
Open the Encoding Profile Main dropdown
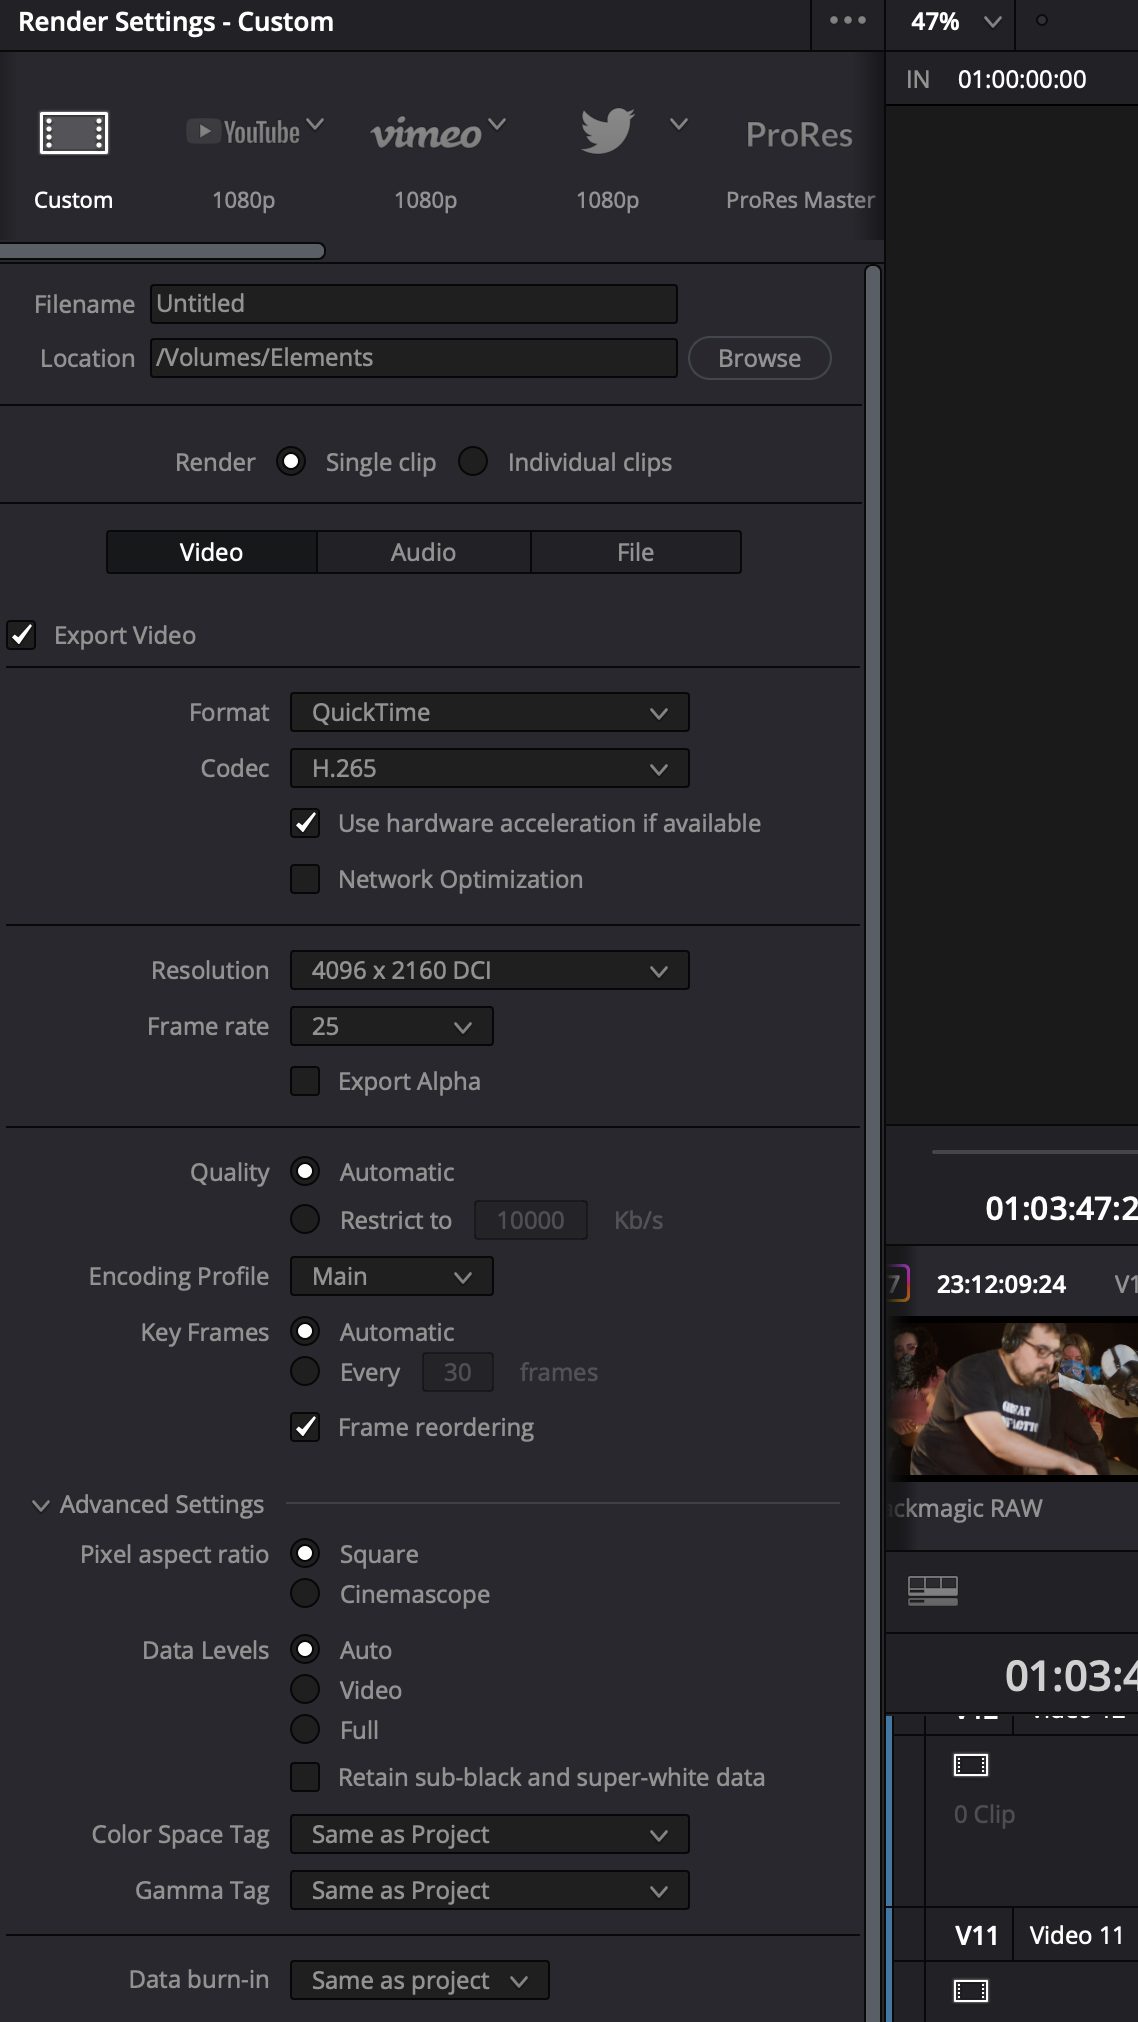[392, 1277]
